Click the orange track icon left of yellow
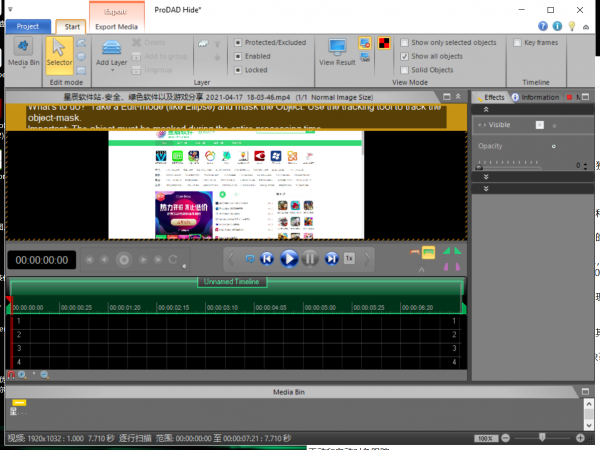Image resolution: width=600 pixels, height=450 pixels. tap(414, 252)
